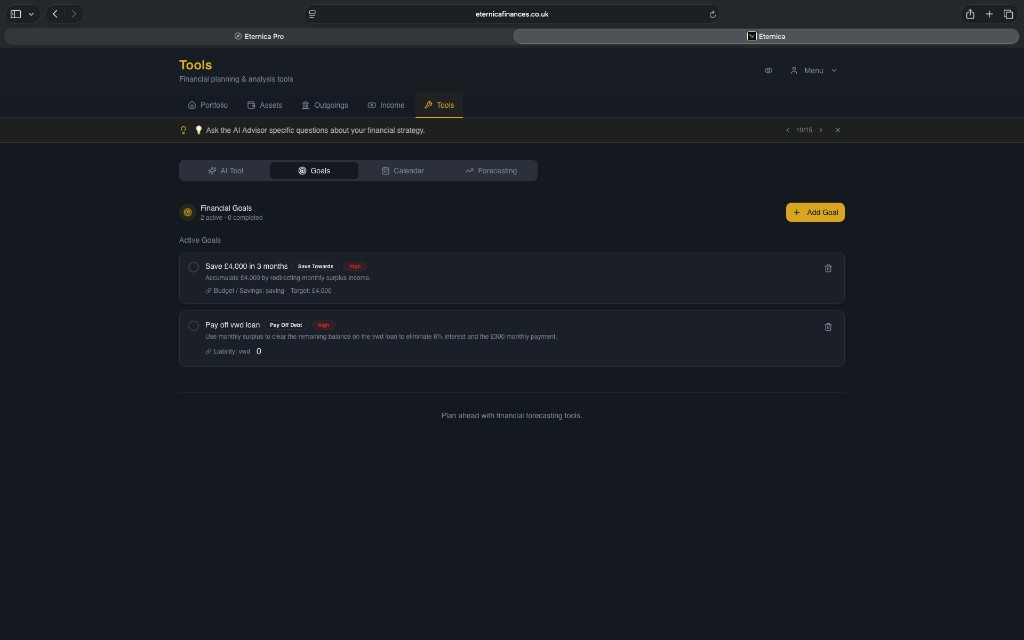Screen dimensions: 1024x640
Task: Open the AI Tool section
Action: [x=224, y=170]
